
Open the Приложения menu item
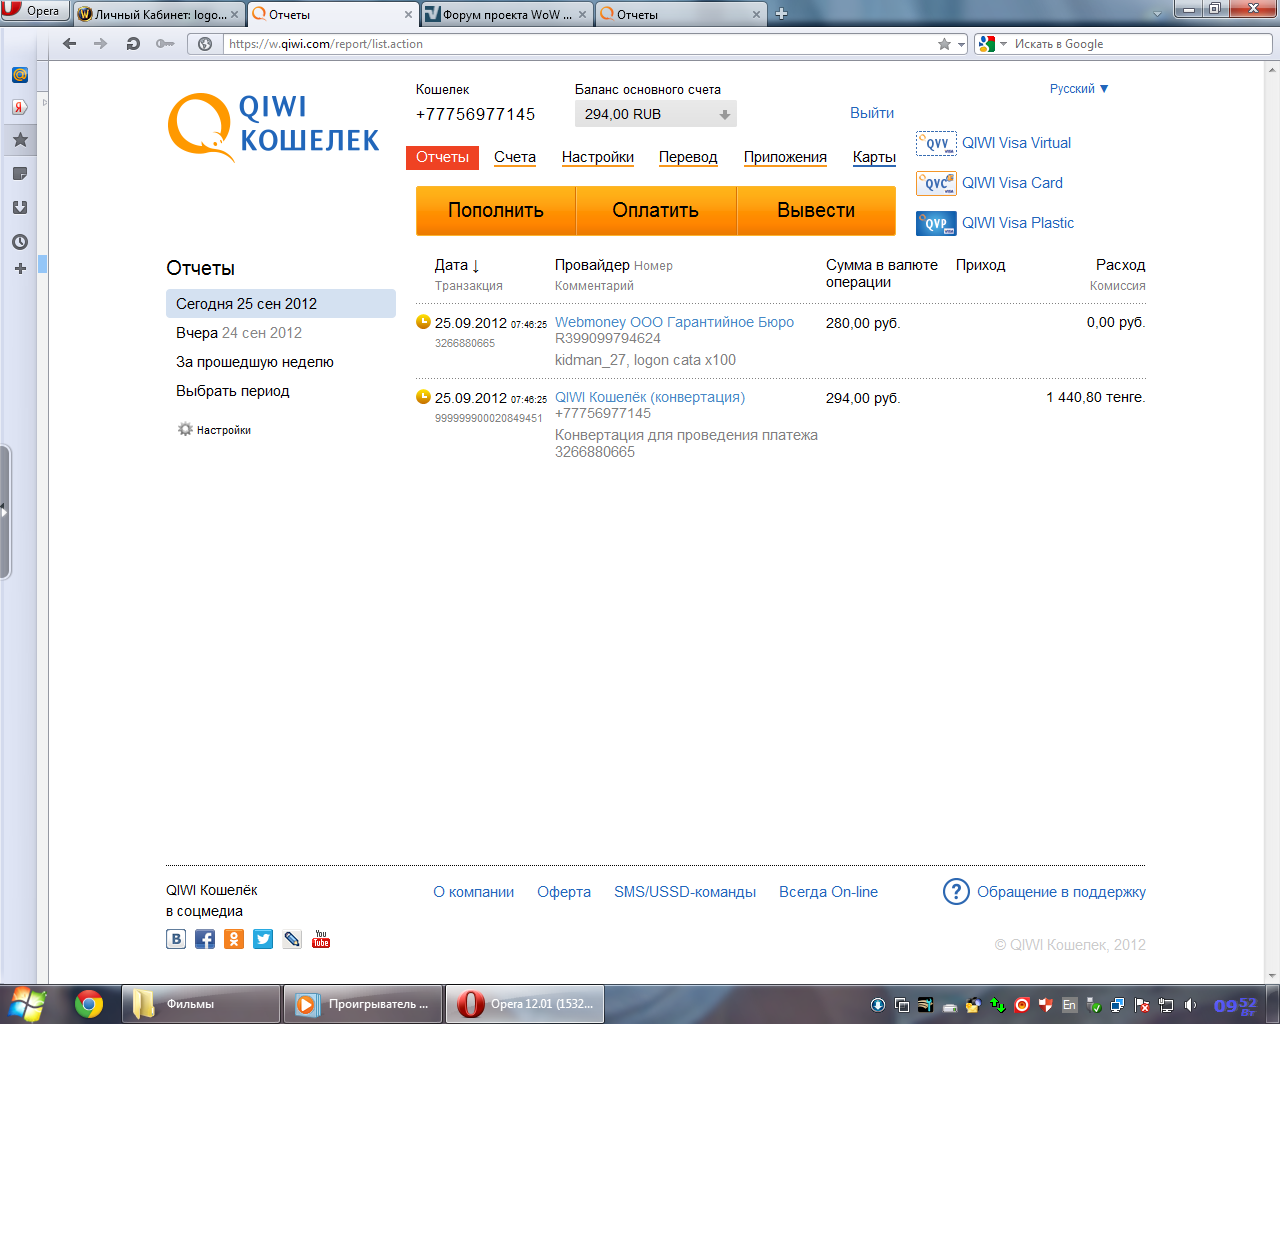coord(785,157)
